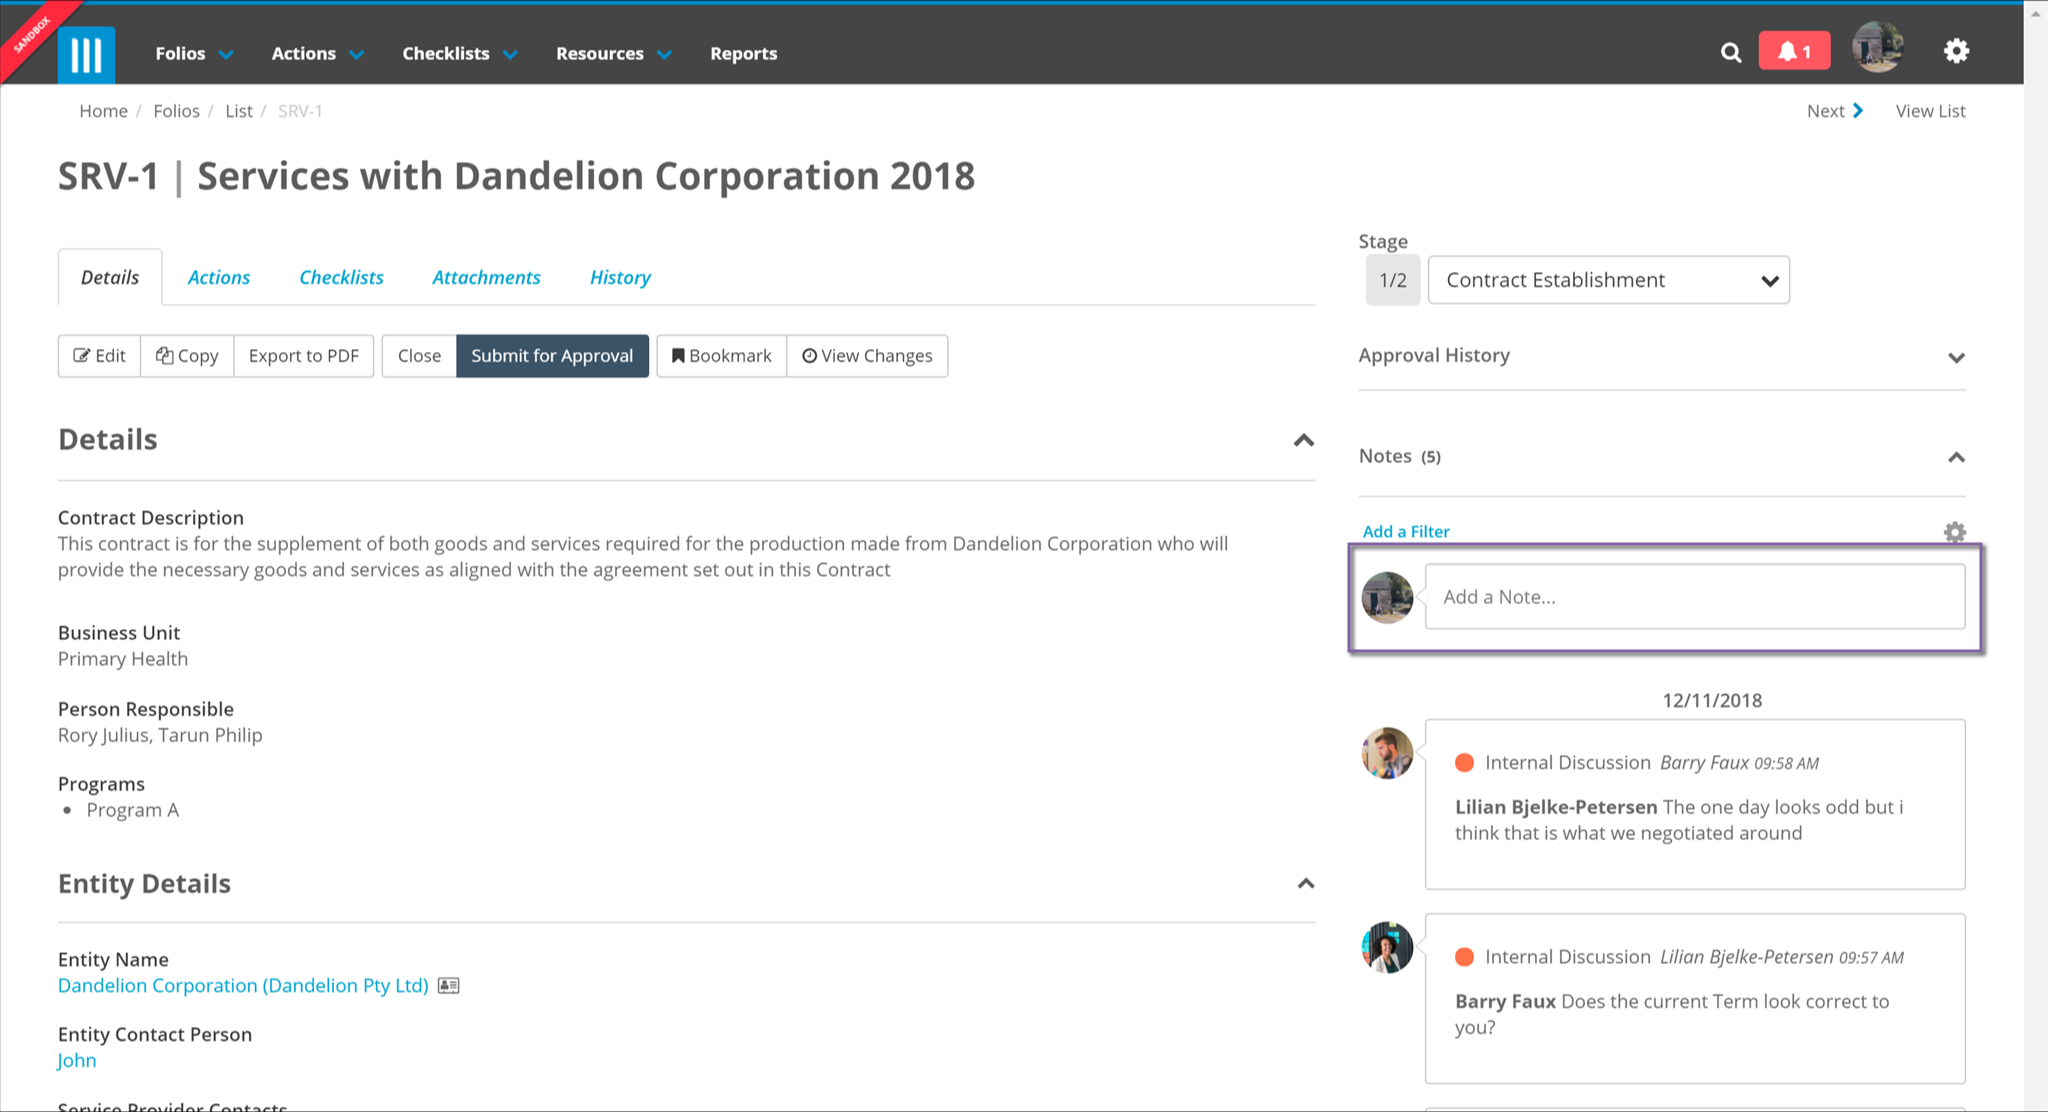
Task: Open notifications via the bell icon
Action: [1793, 50]
